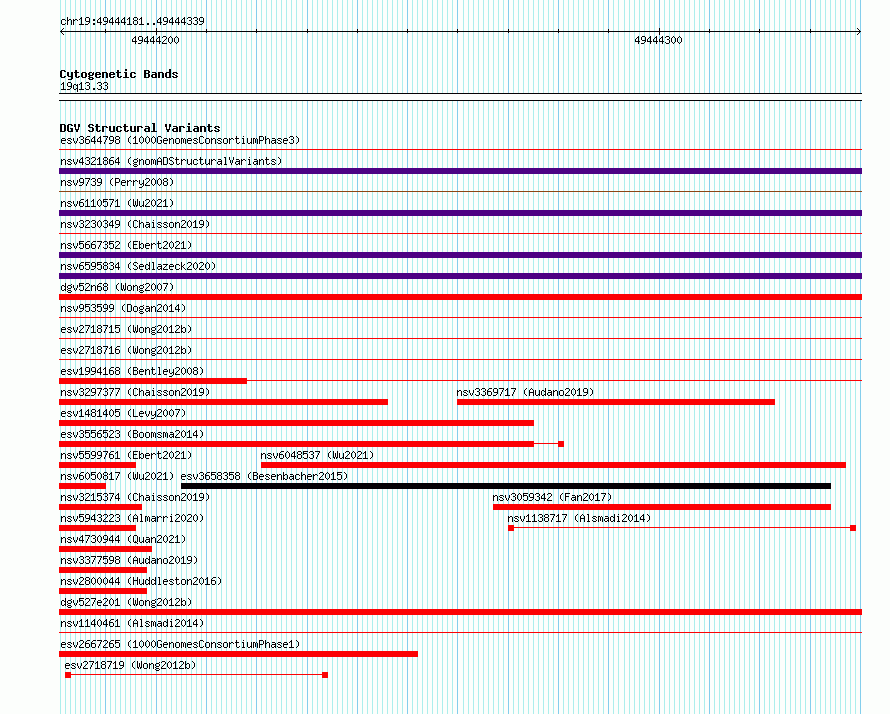Select nsv2800044 Huddleston2016 variant label
This screenshot has height=714, width=890.
141,581
